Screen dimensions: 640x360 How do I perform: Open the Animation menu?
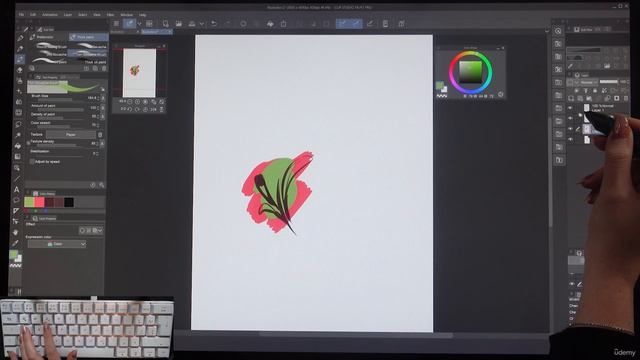pos(50,15)
